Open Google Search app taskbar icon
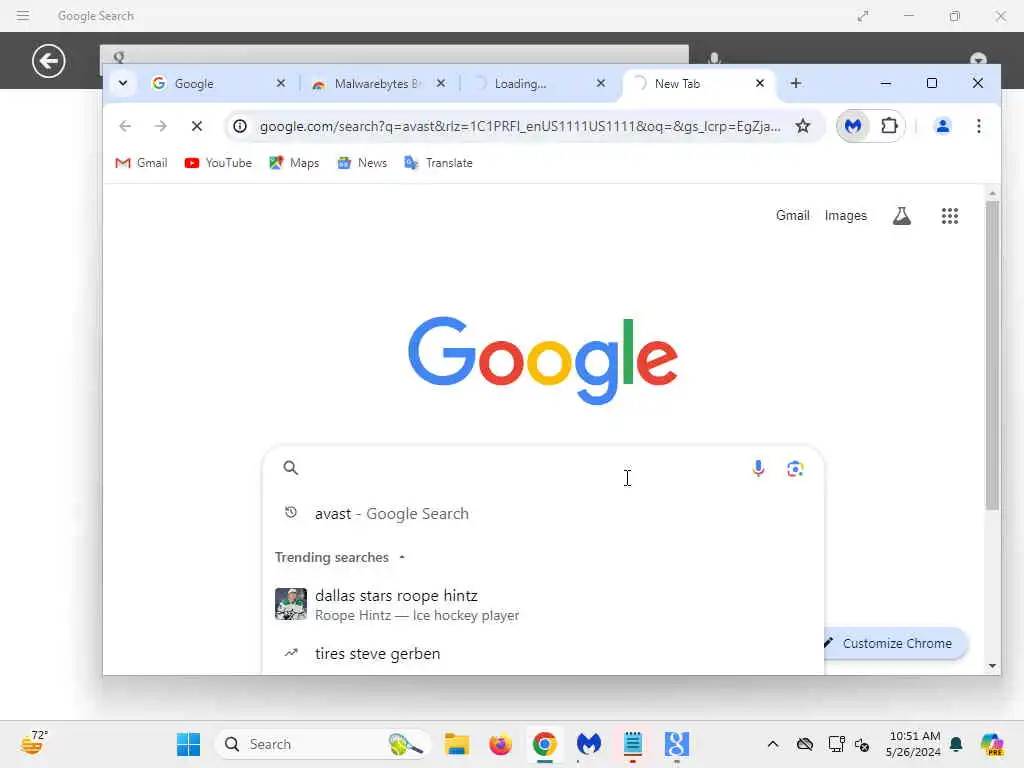 (x=677, y=744)
